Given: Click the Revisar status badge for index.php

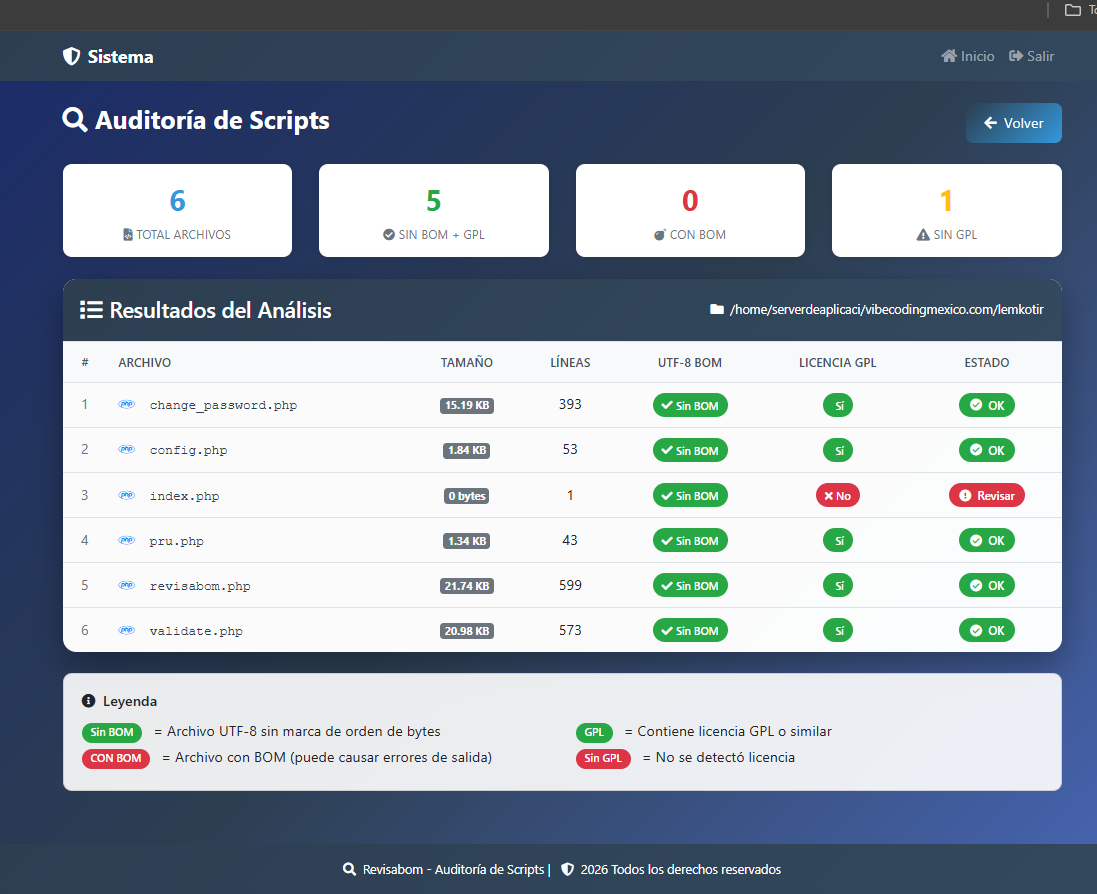Looking at the screenshot, I should 986,495.
